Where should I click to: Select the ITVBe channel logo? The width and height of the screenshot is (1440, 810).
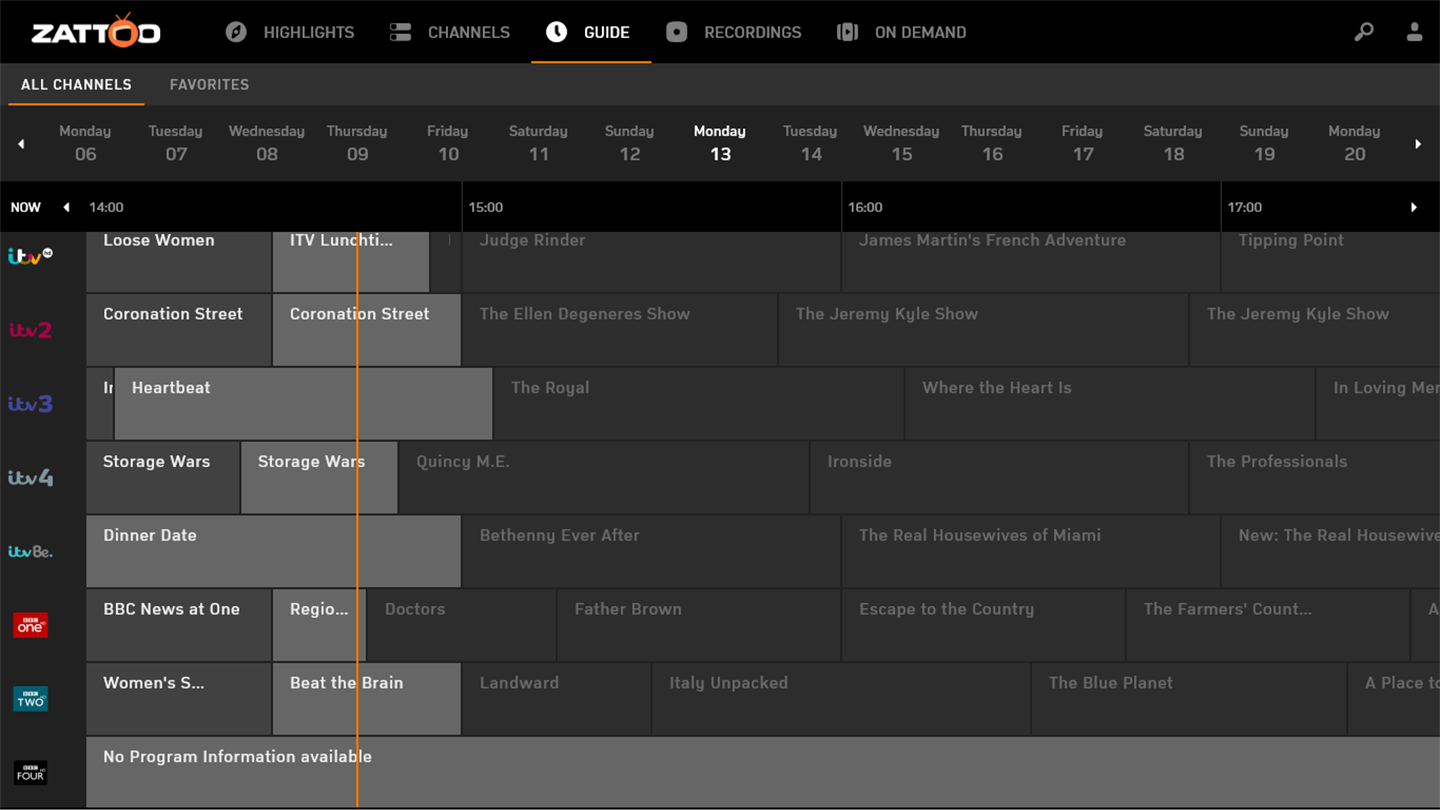pos(30,551)
